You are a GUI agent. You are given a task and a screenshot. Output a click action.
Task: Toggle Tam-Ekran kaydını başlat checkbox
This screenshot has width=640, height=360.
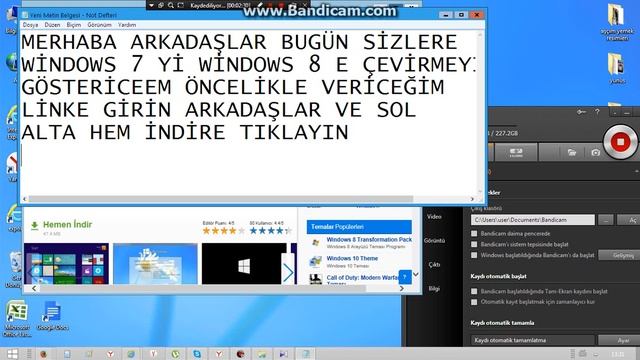[x=474, y=291]
